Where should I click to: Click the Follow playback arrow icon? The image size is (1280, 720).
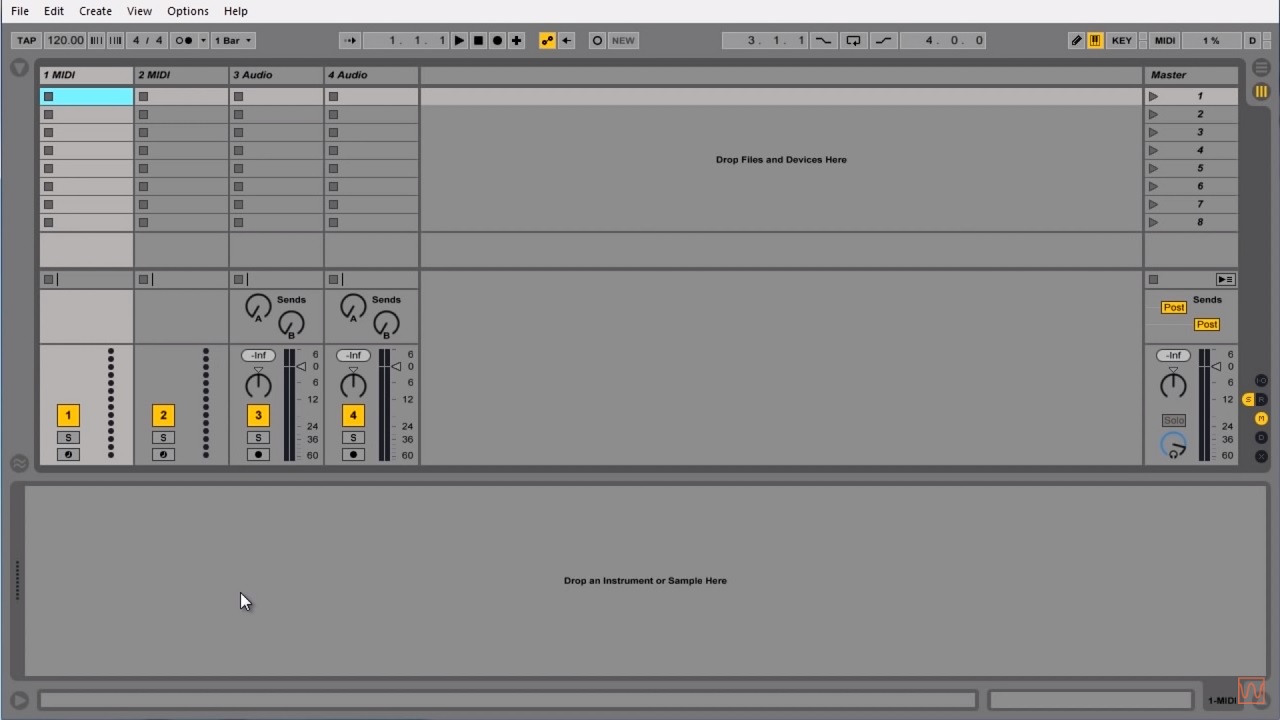tap(350, 41)
